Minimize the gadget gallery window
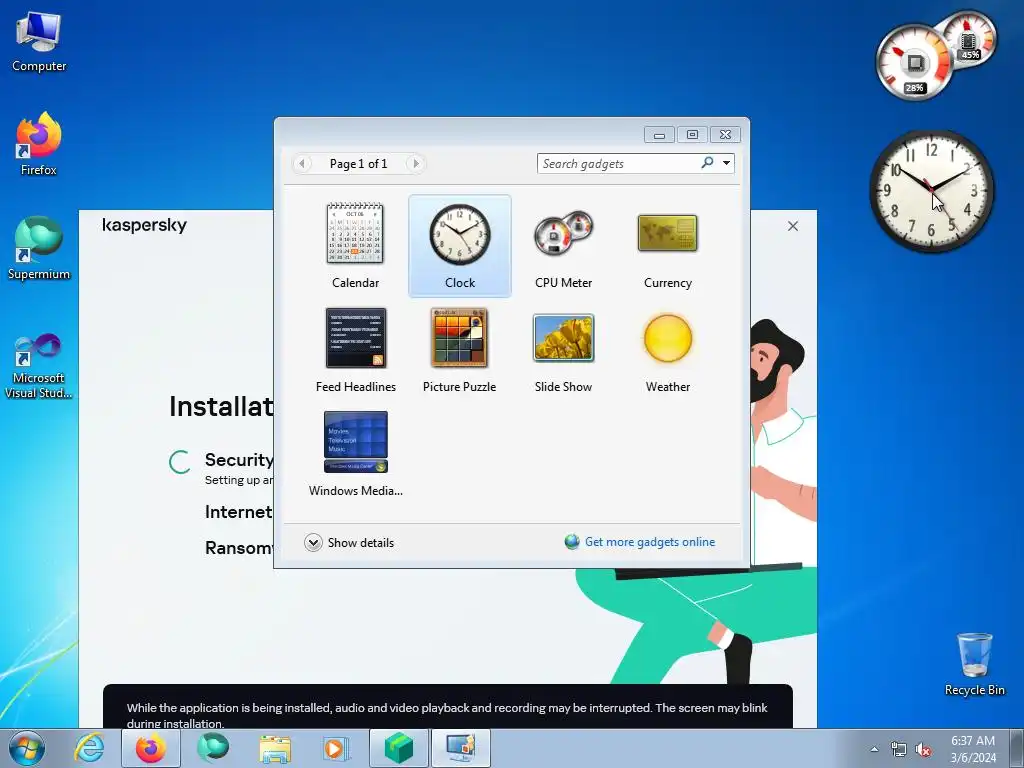 pyautogui.click(x=659, y=135)
